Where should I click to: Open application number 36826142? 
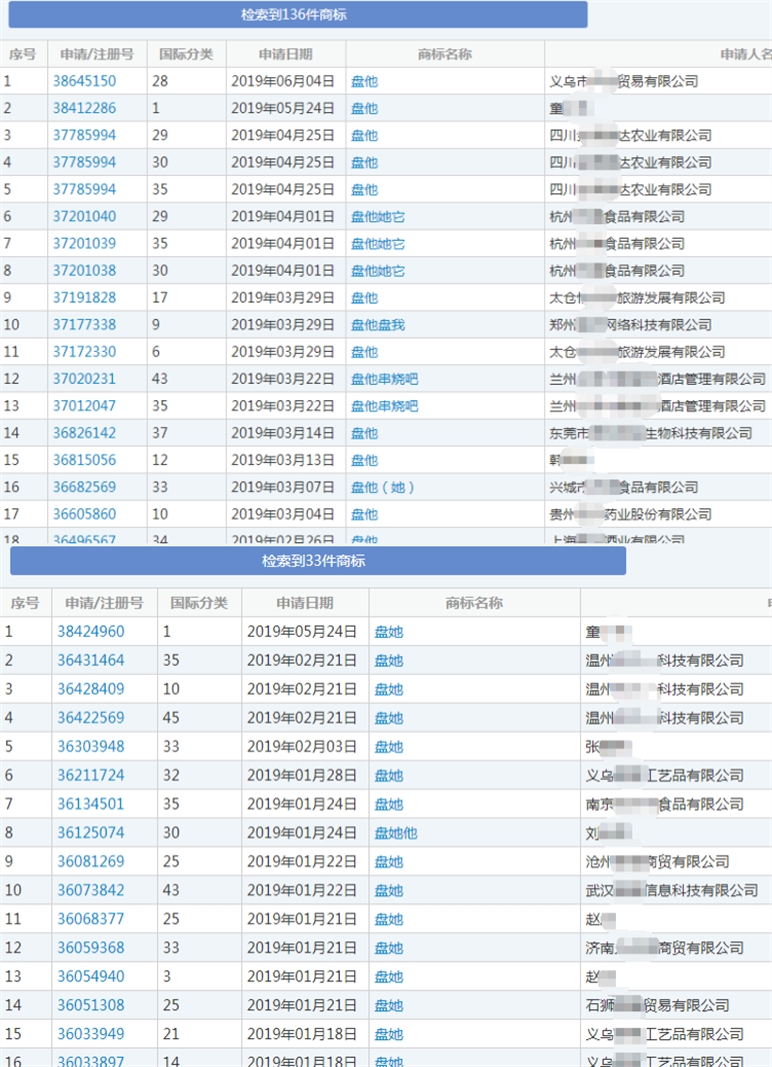(84, 433)
